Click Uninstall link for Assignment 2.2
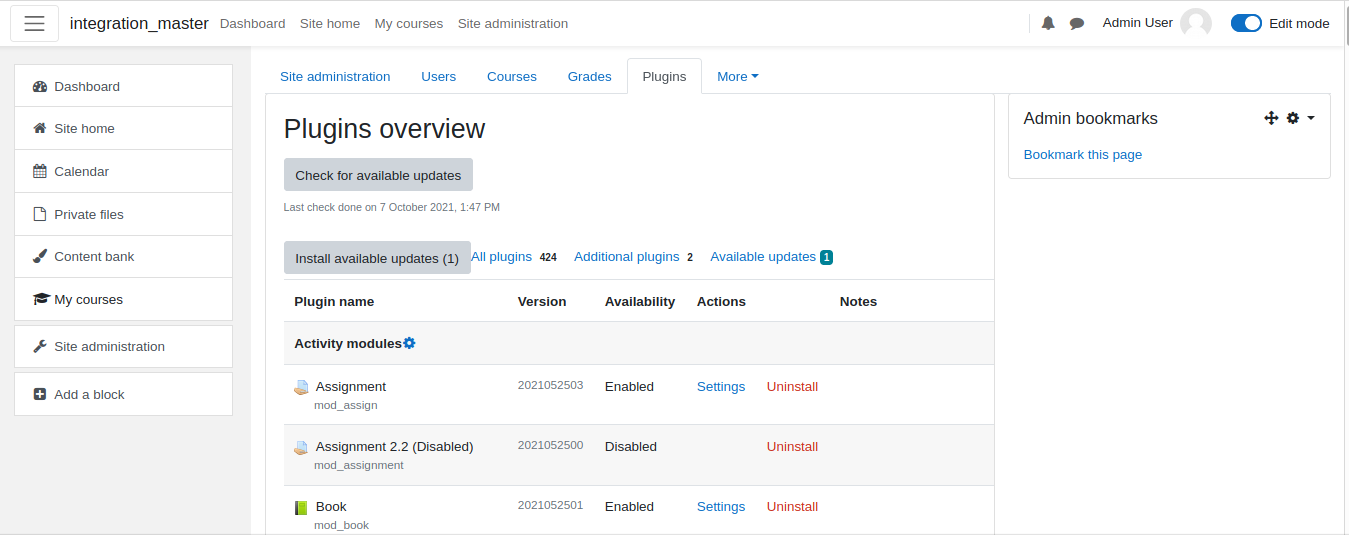 coord(792,446)
